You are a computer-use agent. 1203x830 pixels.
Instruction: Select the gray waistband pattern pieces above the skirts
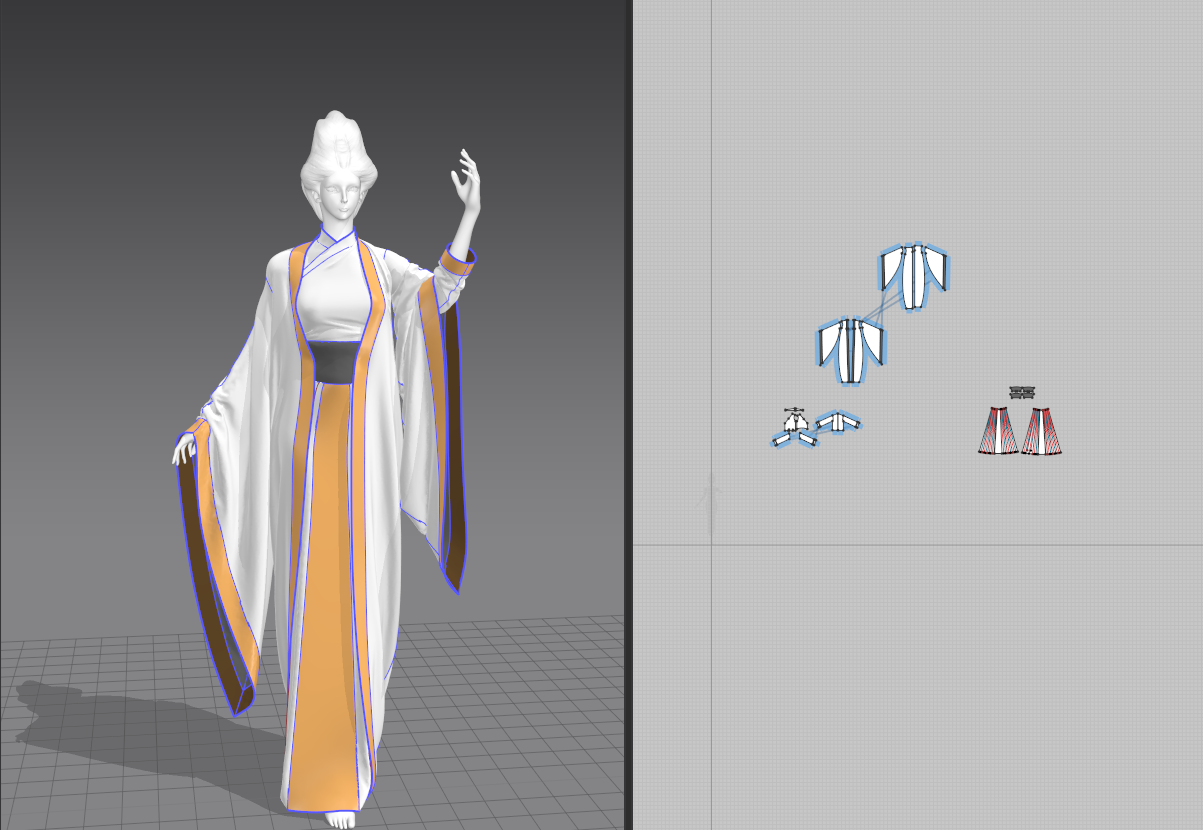coord(1021,393)
